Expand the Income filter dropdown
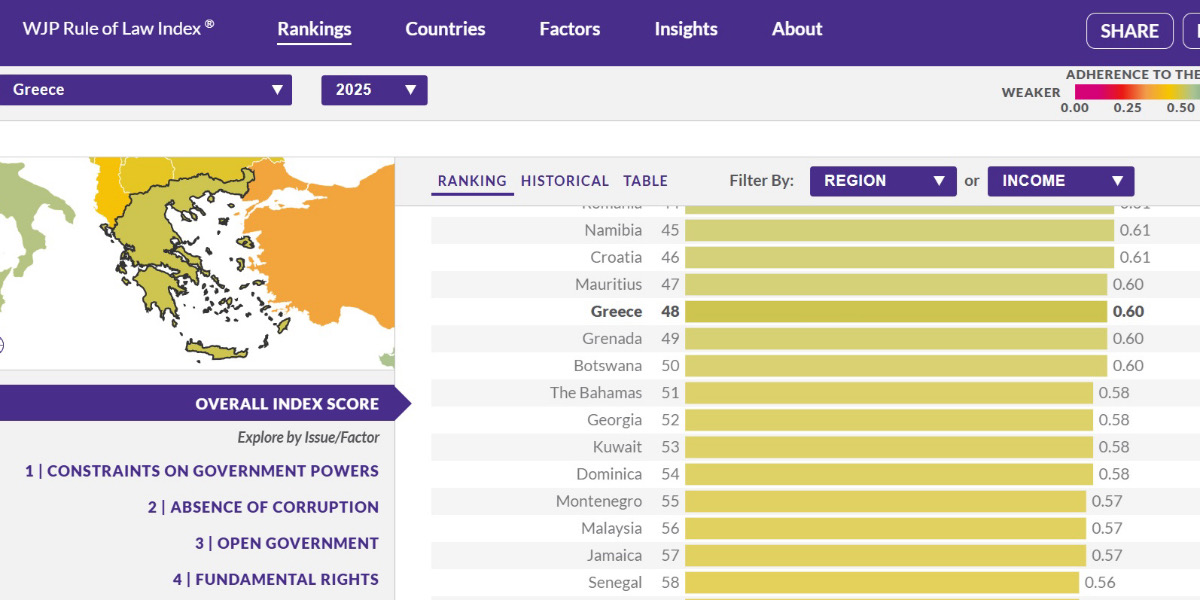 [x=1060, y=181]
